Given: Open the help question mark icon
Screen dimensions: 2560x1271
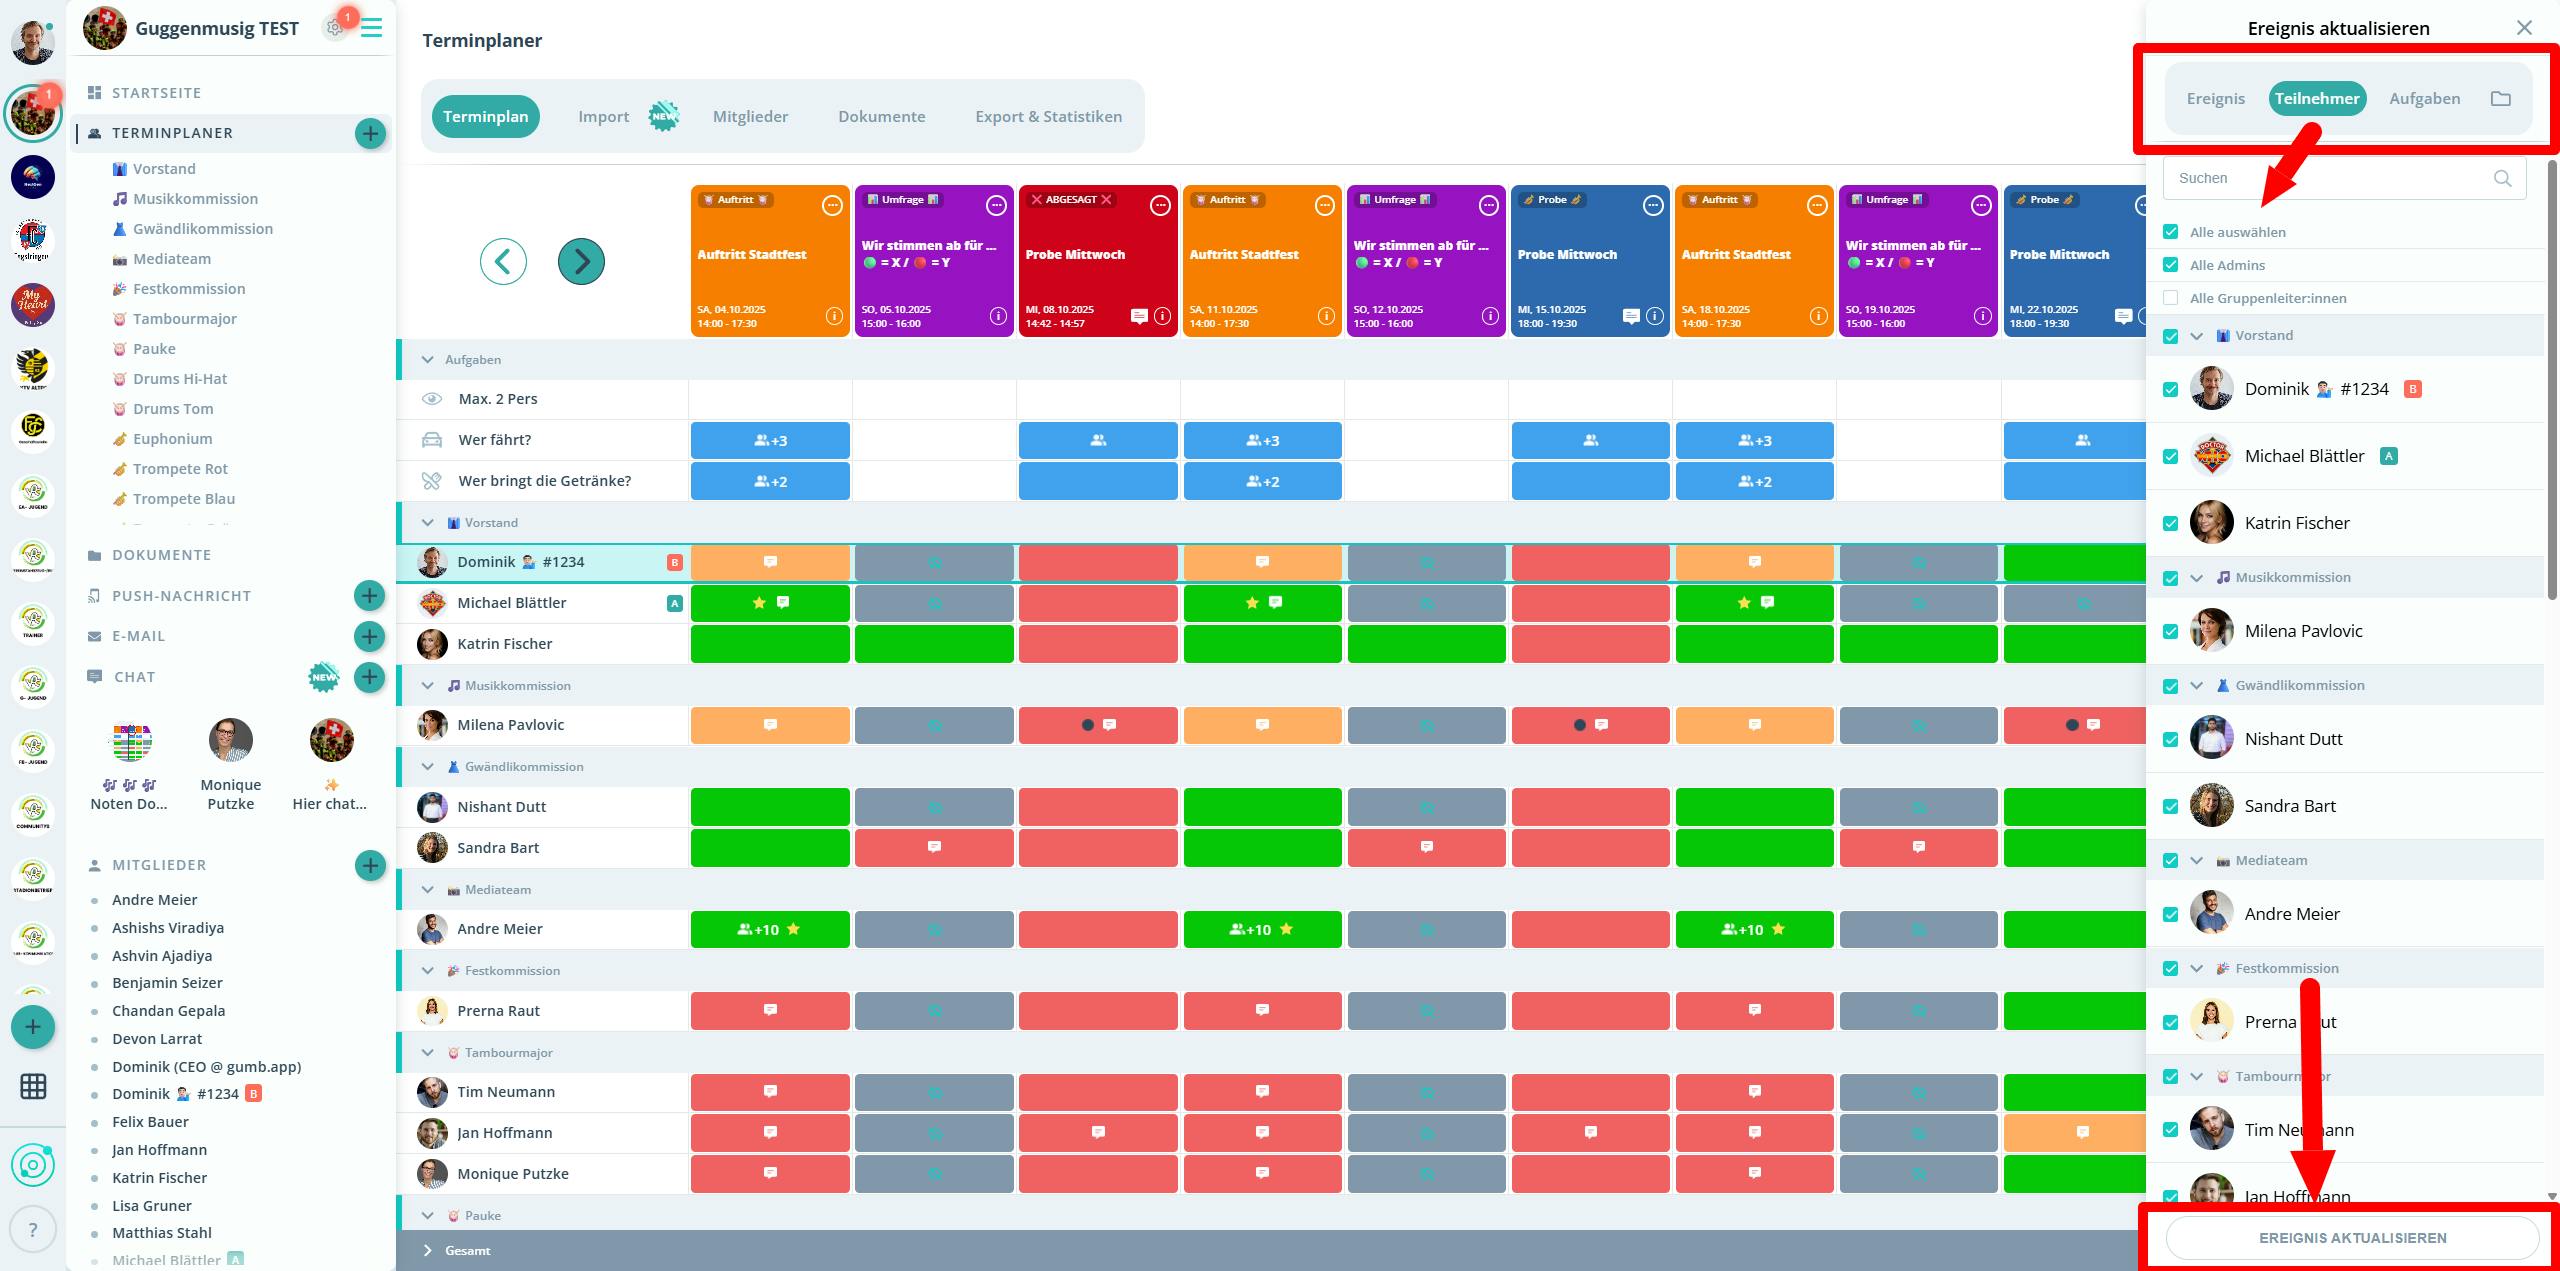Looking at the screenshot, I should click(33, 1229).
